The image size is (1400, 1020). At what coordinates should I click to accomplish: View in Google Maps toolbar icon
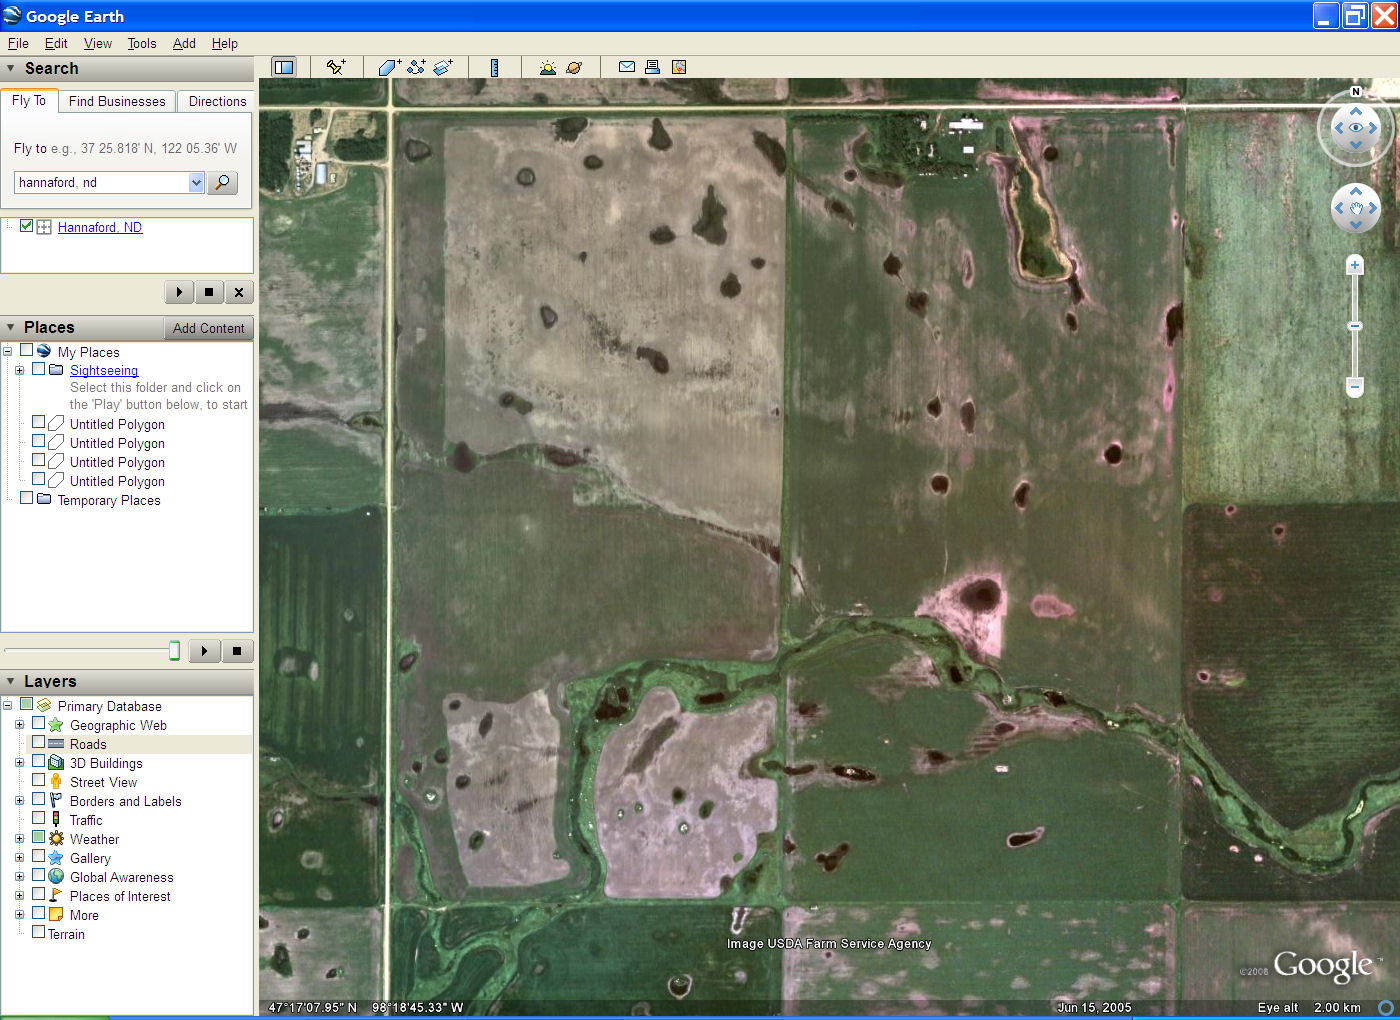[679, 67]
